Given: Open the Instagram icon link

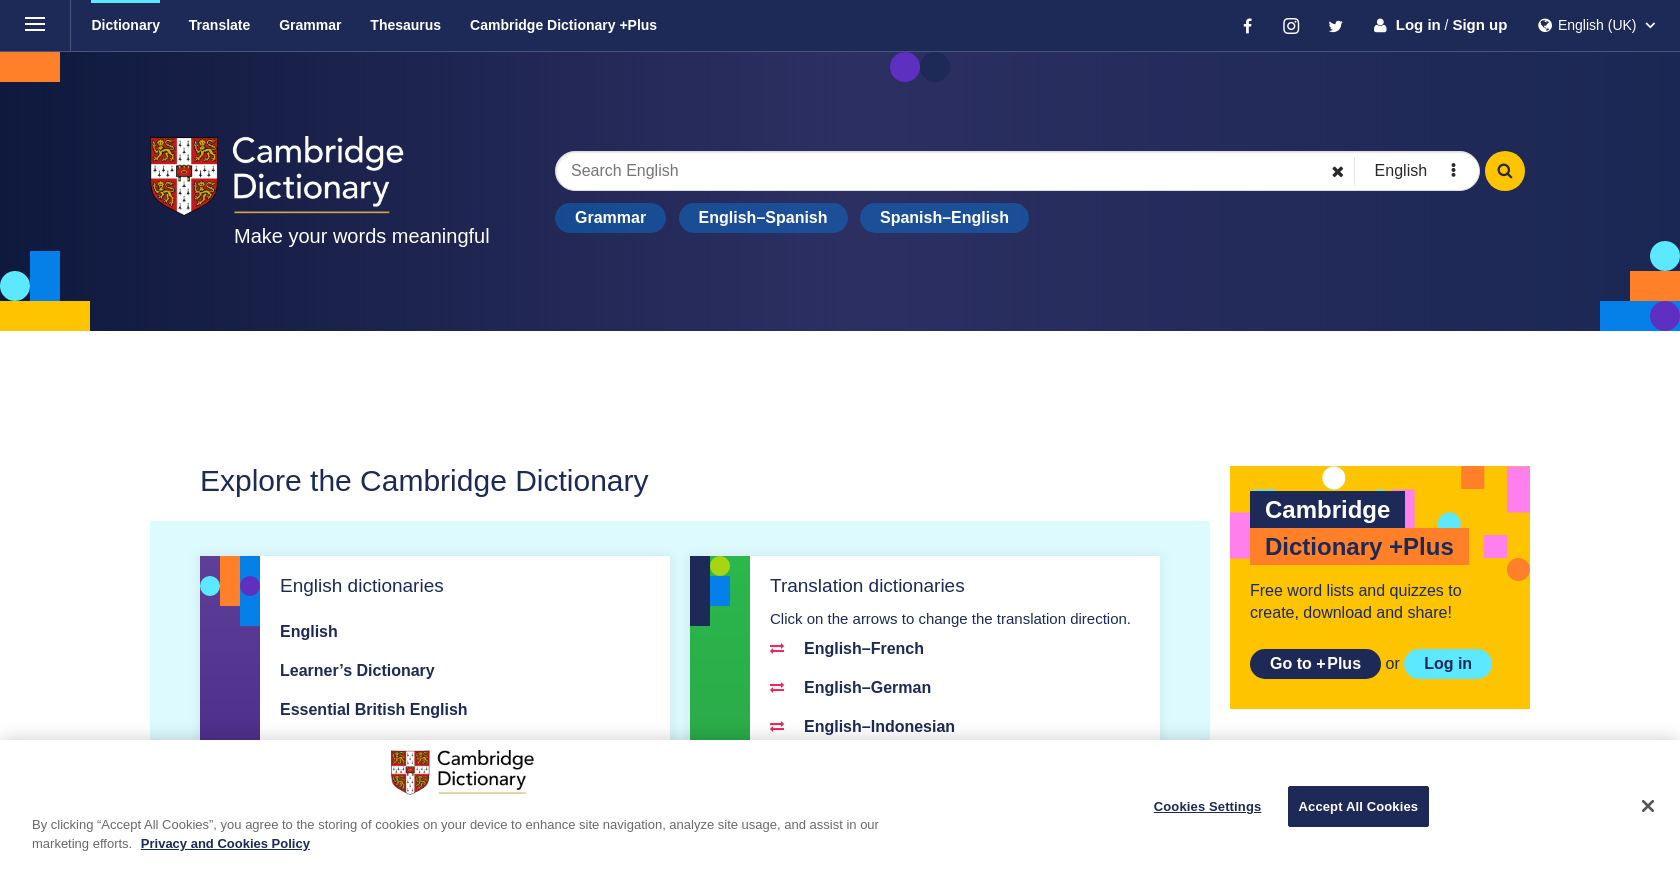Looking at the screenshot, I should 1291,26.
